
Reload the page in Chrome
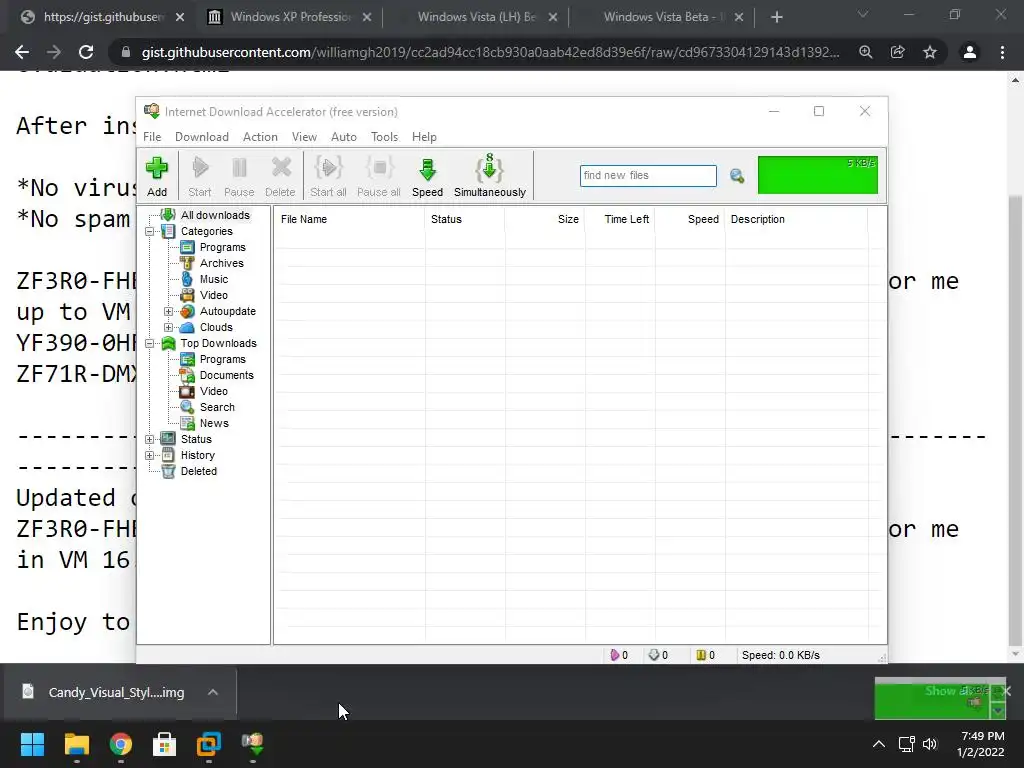[86, 52]
